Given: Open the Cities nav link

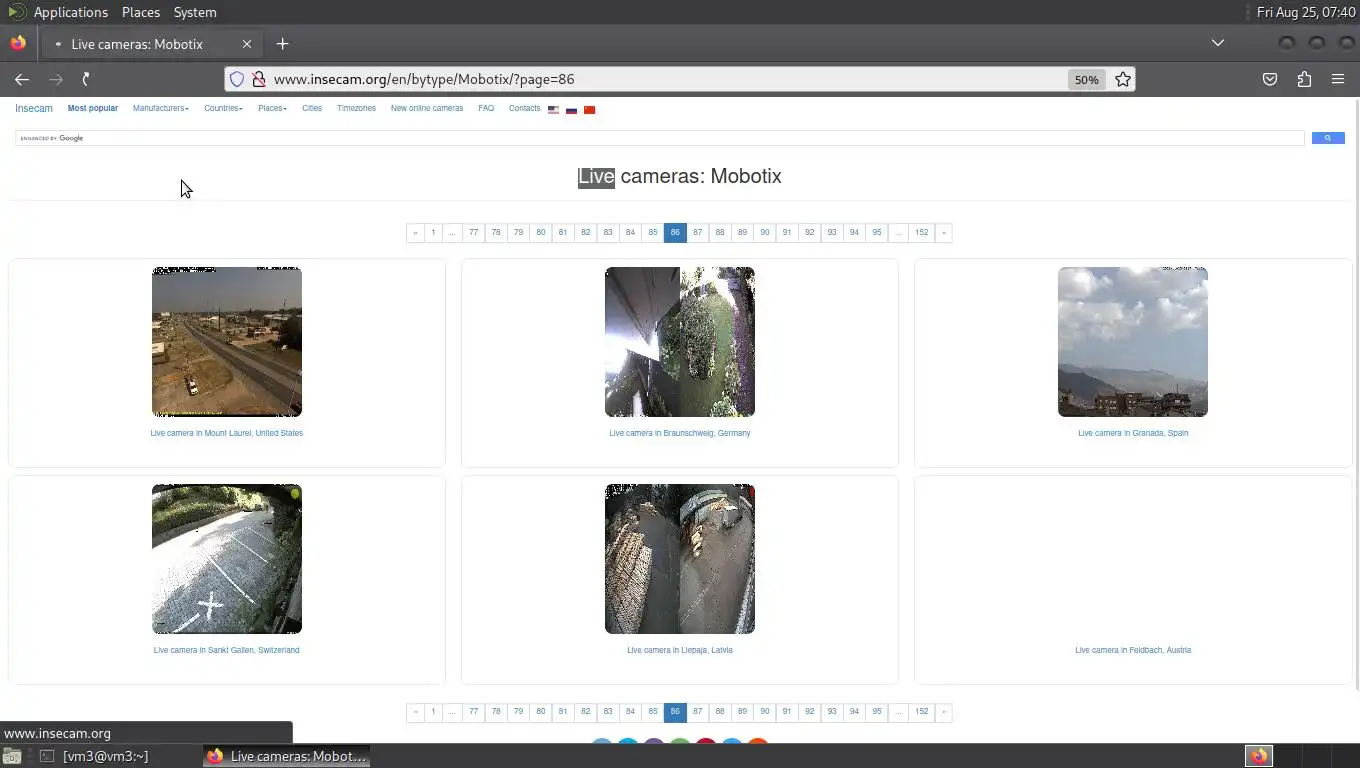Looking at the screenshot, I should [312, 108].
